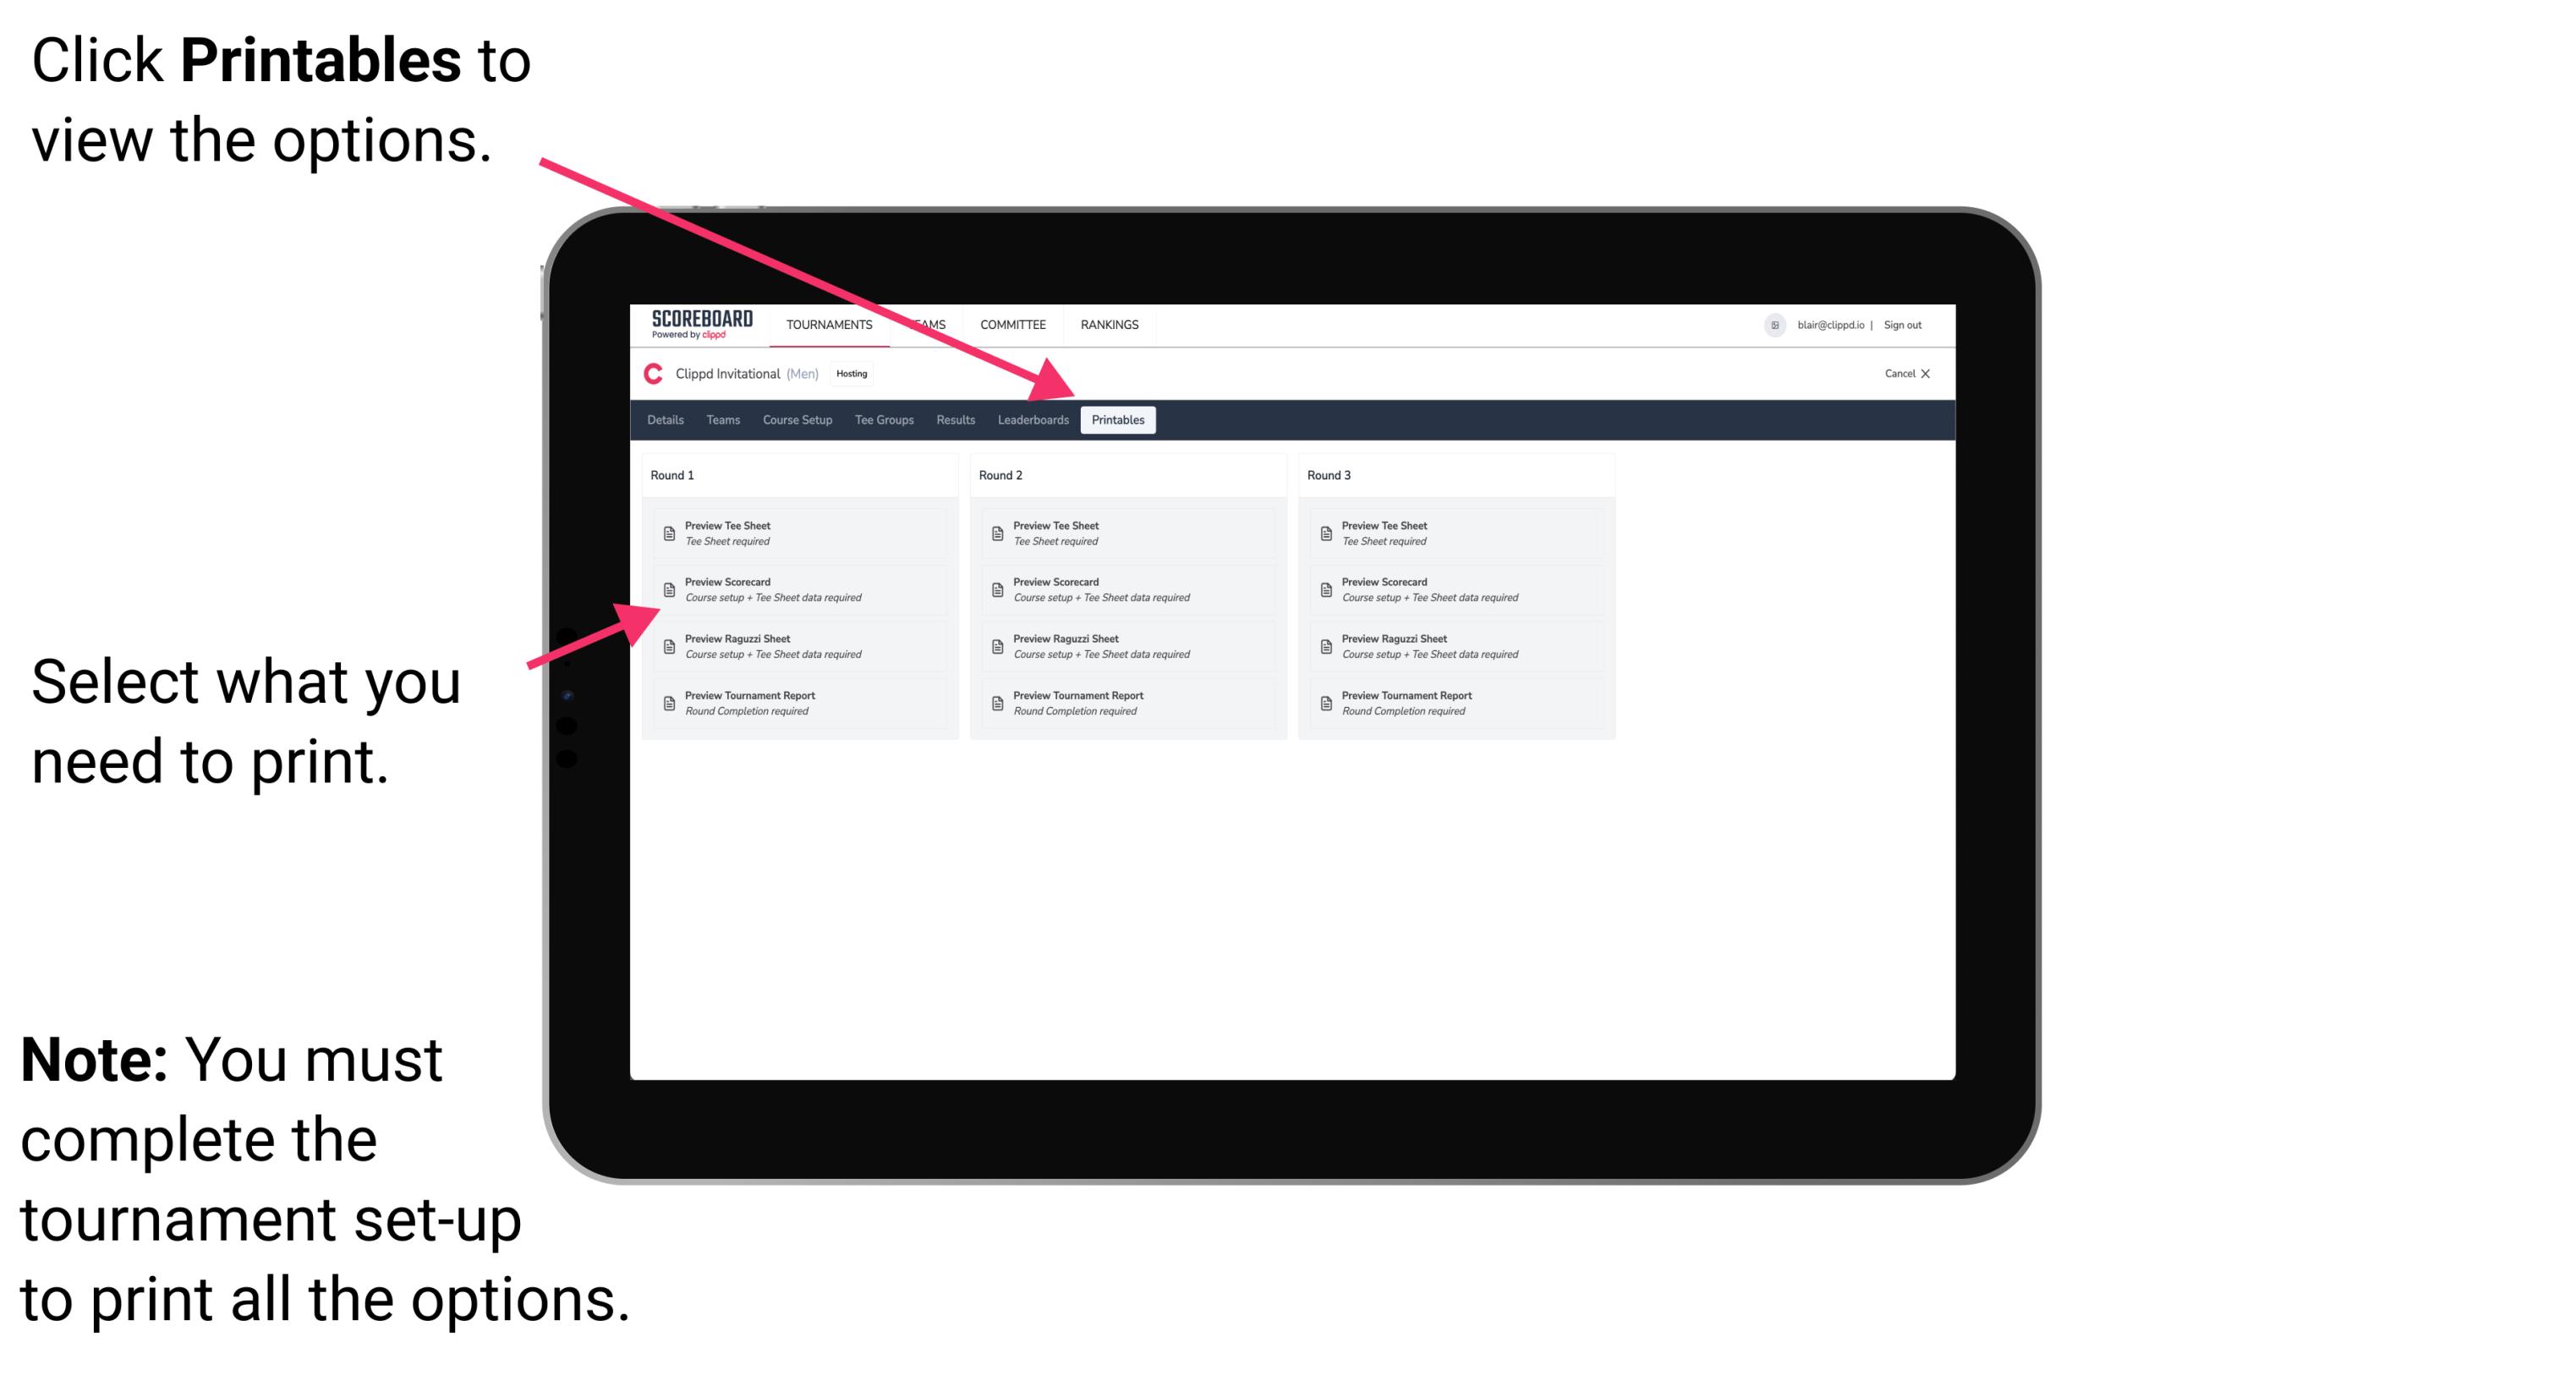This screenshot has width=2576, height=1386.
Task: Select Preview Tee Sheet for Round 2
Action: coord(1055,533)
